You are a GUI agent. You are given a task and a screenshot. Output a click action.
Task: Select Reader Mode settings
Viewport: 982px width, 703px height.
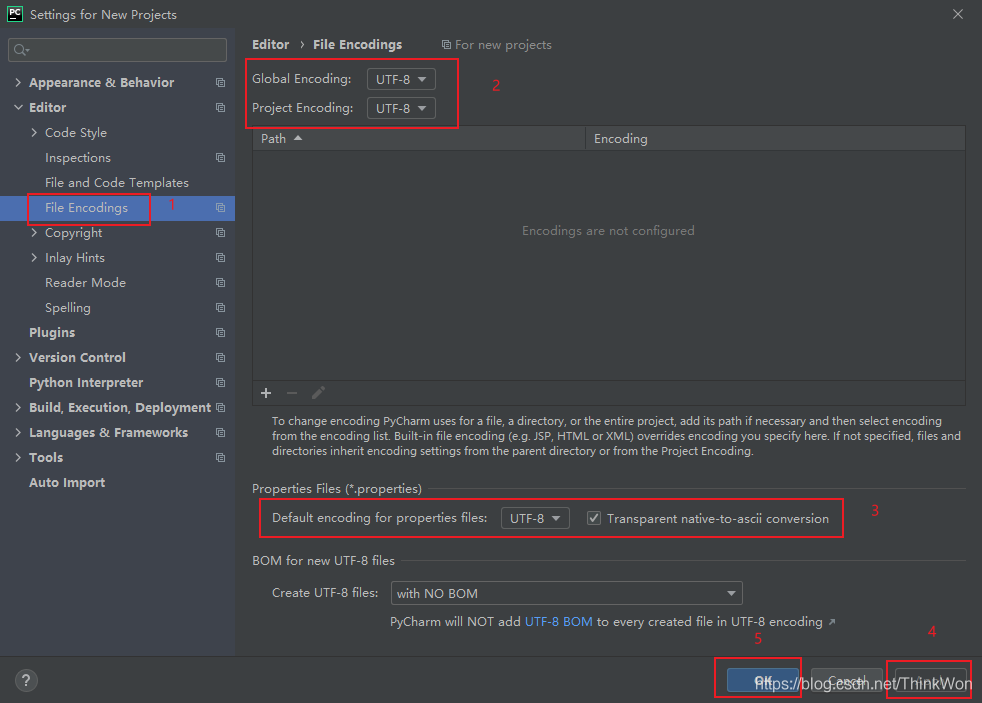pos(85,283)
